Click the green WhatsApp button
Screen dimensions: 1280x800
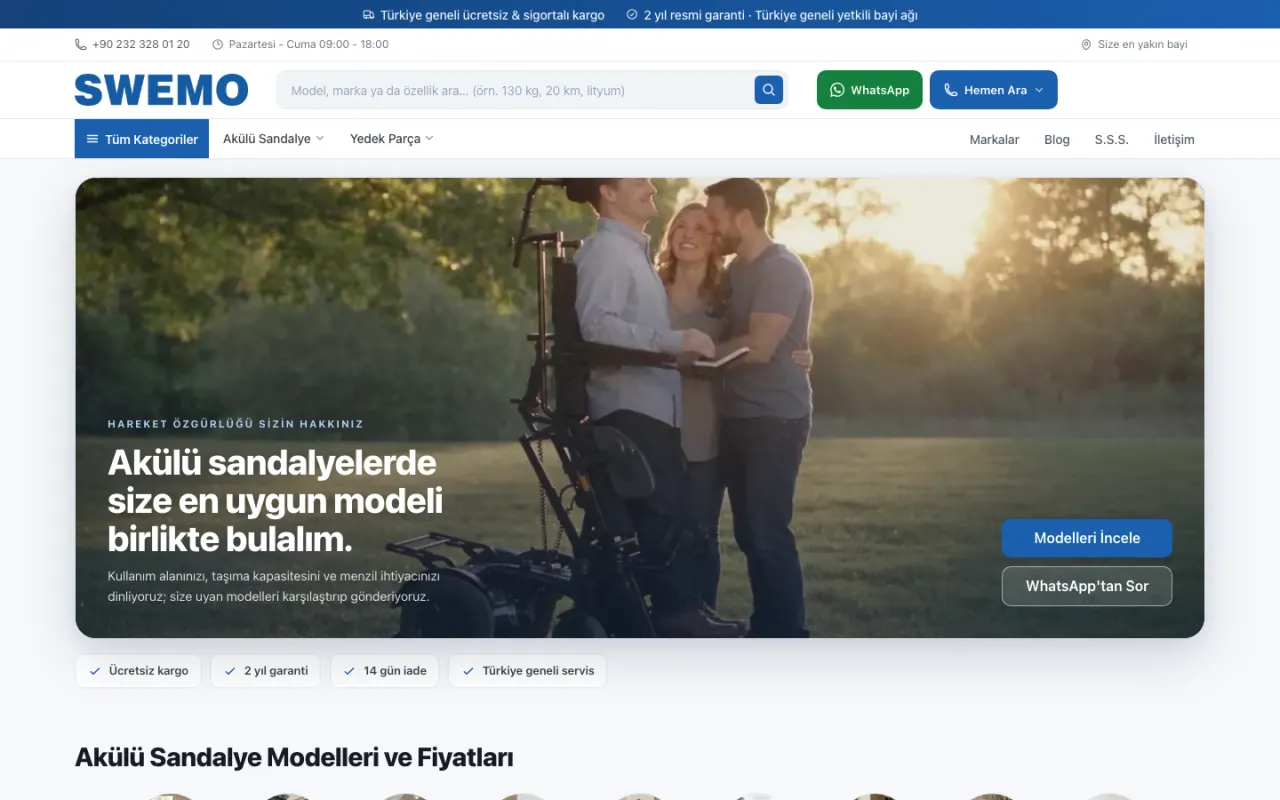click(870, 90)
